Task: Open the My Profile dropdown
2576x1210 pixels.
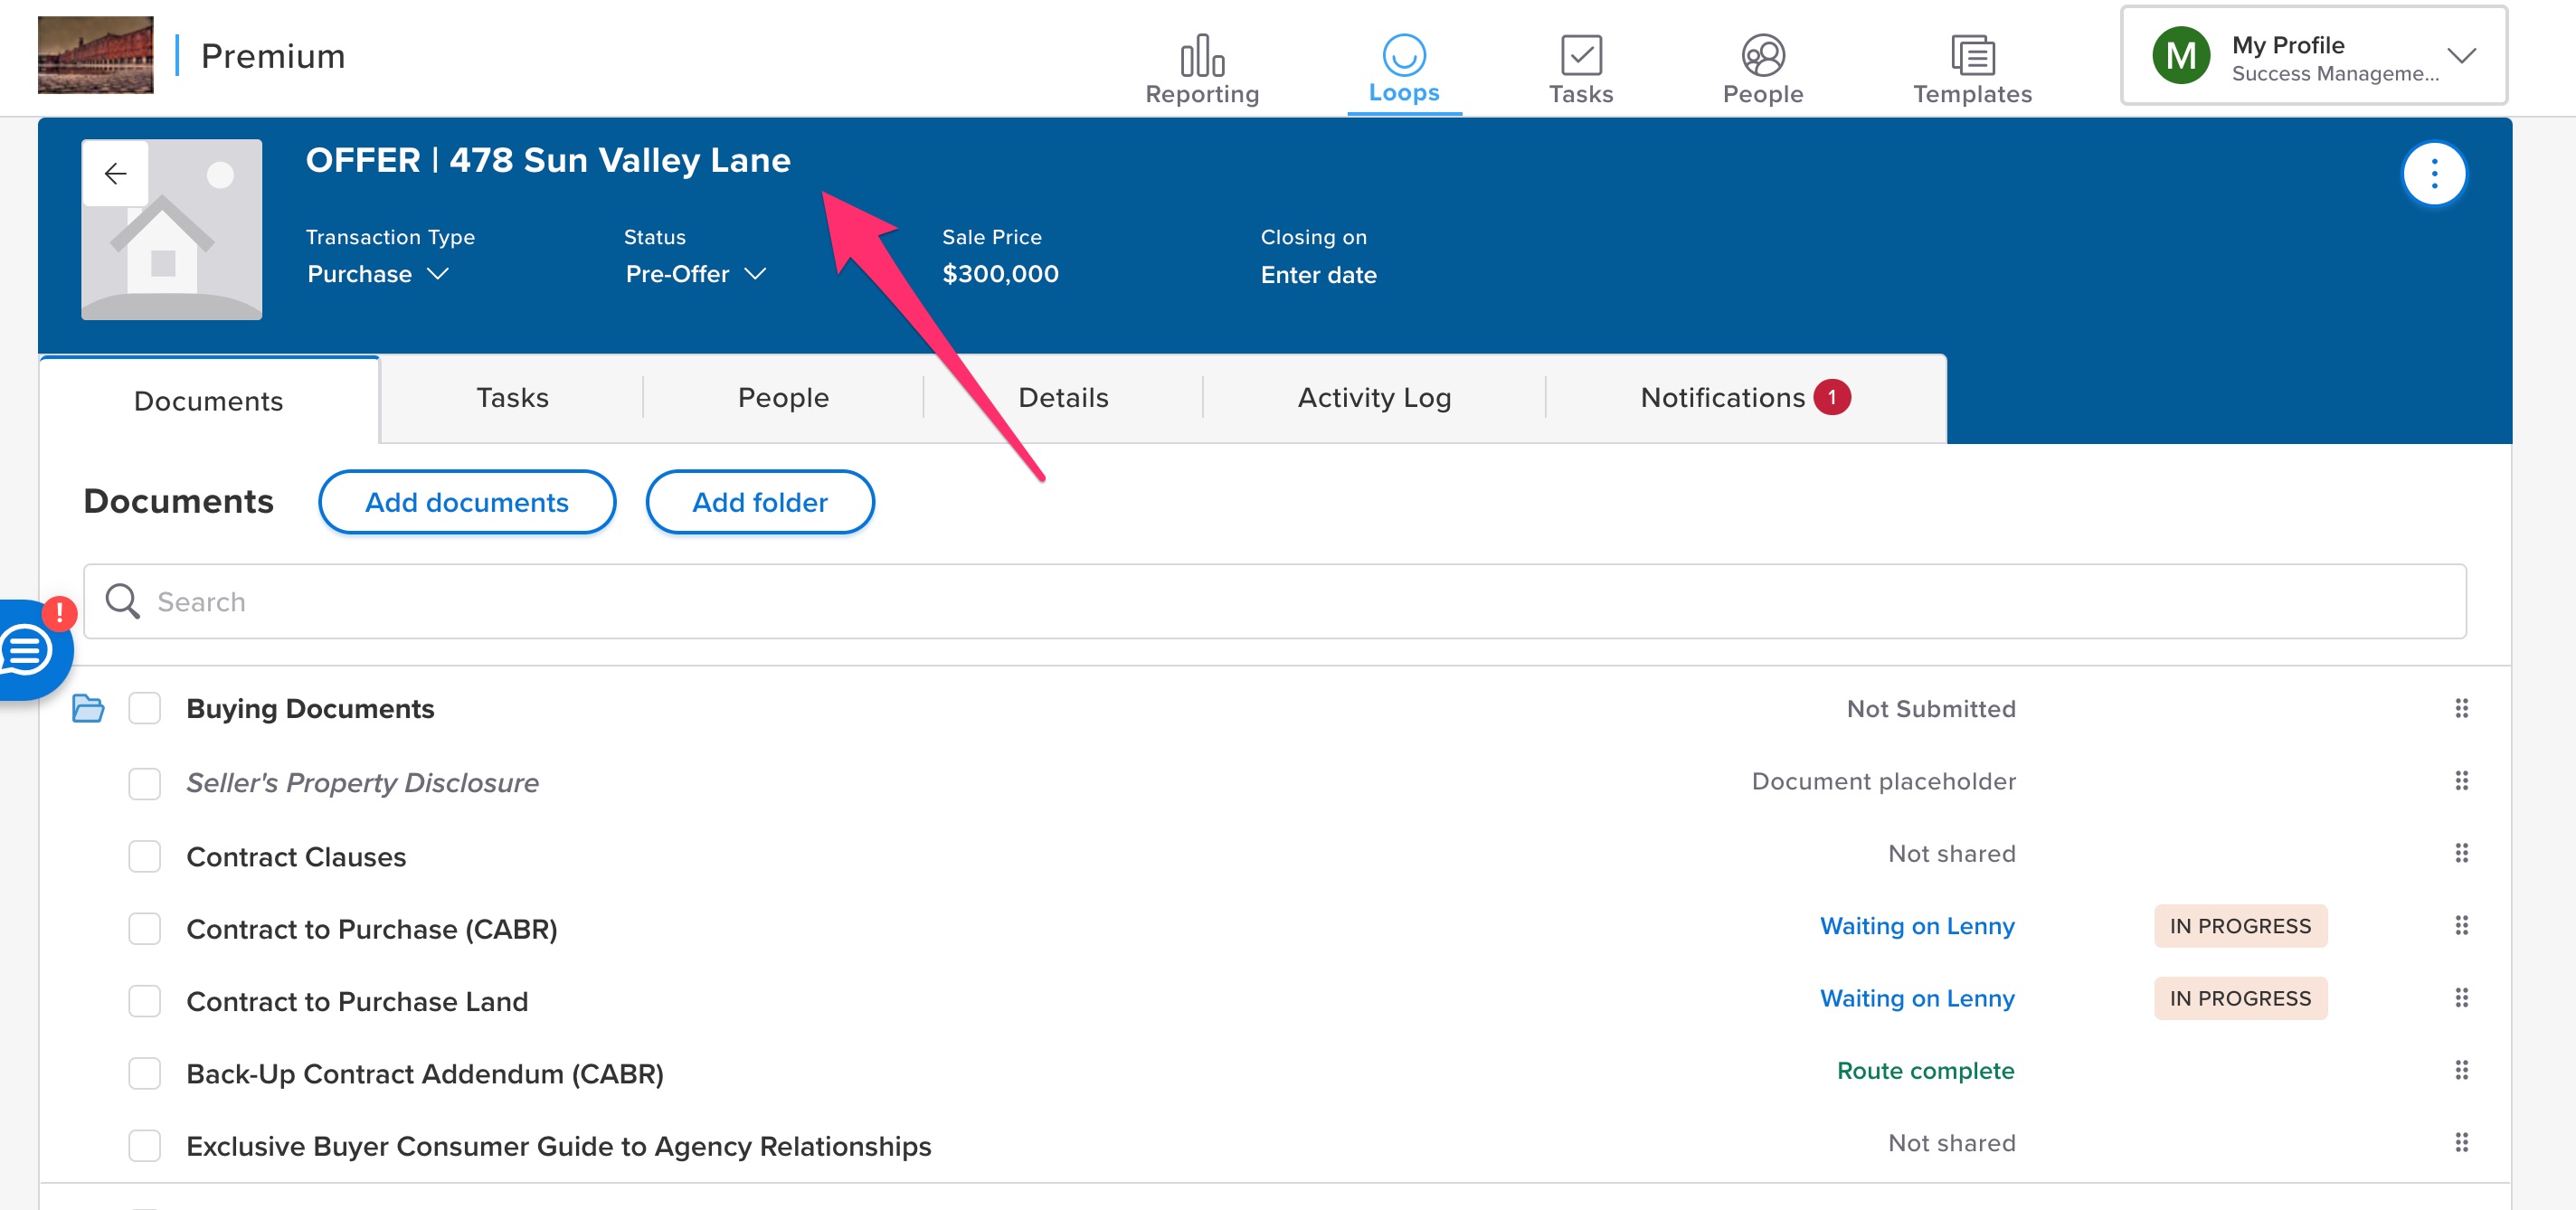Action: click(x=2313, y=56)
